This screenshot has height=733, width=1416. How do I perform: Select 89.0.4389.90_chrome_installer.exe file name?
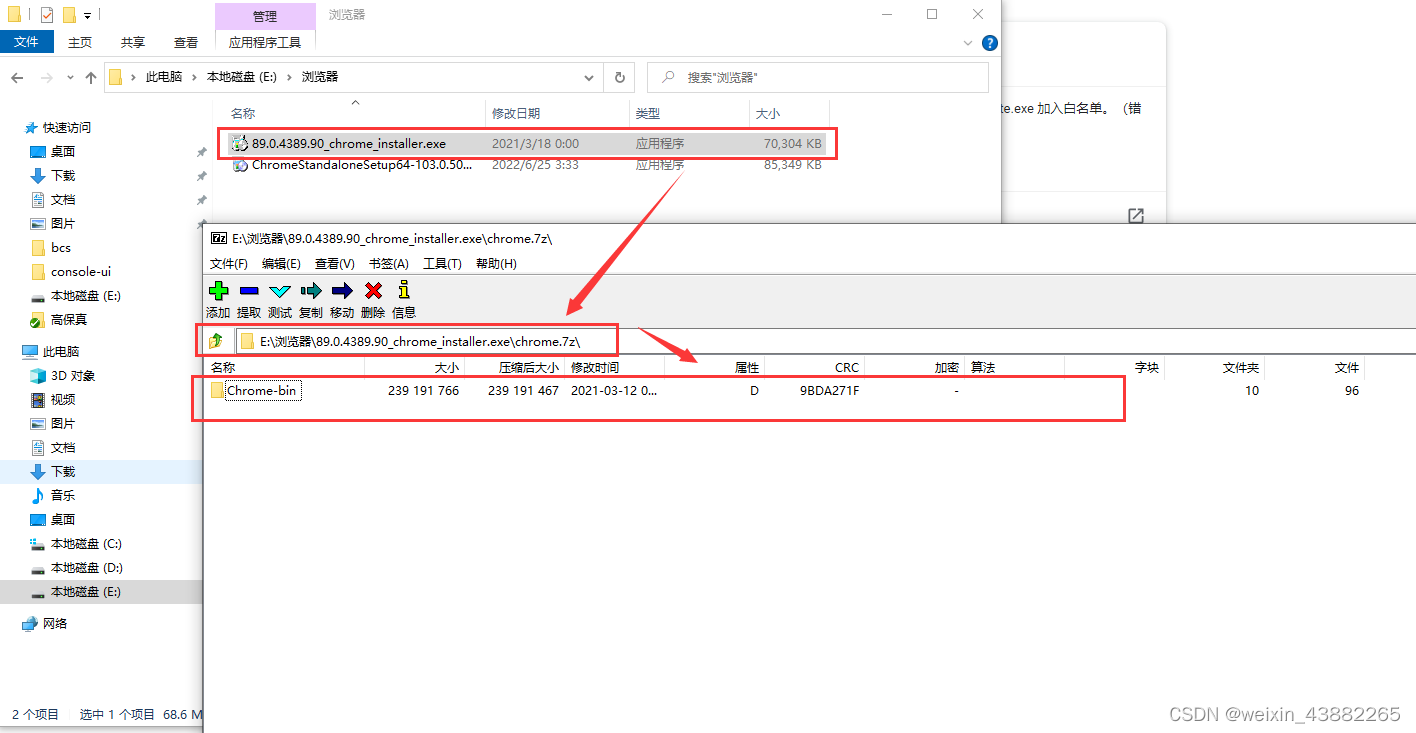click(x=349, y=144)
